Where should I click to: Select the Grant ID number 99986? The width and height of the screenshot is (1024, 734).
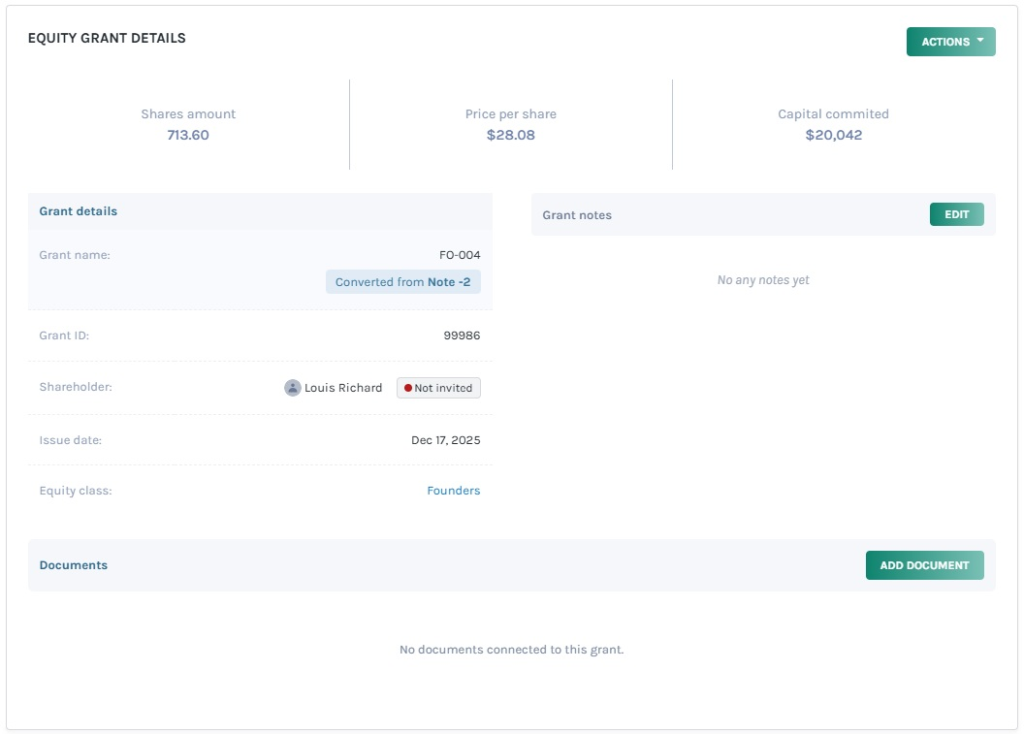461,336
